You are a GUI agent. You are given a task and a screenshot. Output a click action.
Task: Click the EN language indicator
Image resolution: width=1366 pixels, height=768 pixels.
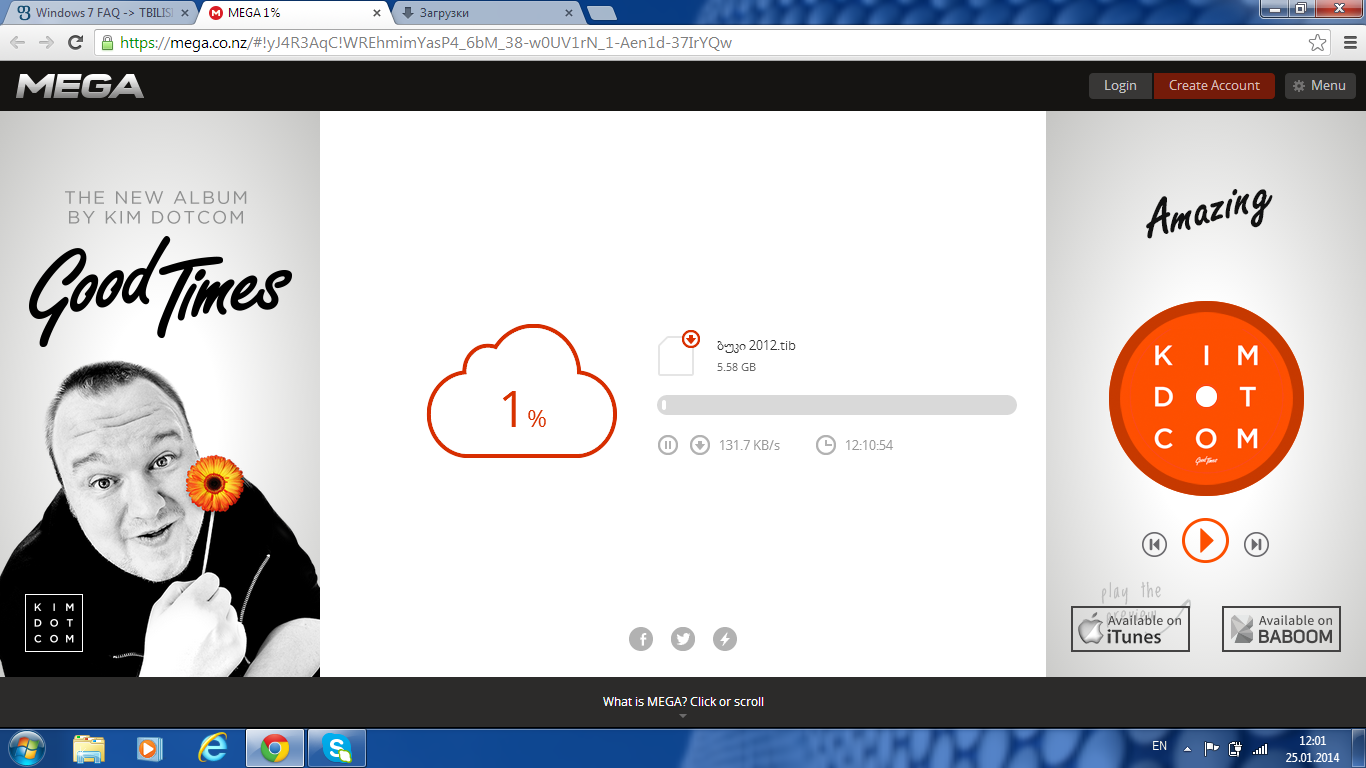[1160, 746]
